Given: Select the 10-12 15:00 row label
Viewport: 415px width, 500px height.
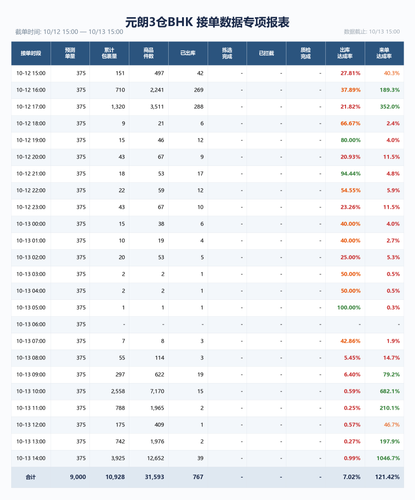Looking at the screenshot, I should pos(31,73).
